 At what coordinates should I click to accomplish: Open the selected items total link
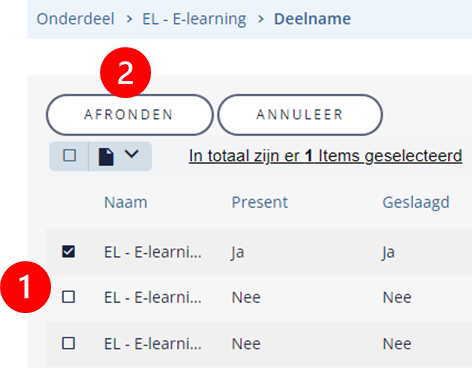(325, 156)
